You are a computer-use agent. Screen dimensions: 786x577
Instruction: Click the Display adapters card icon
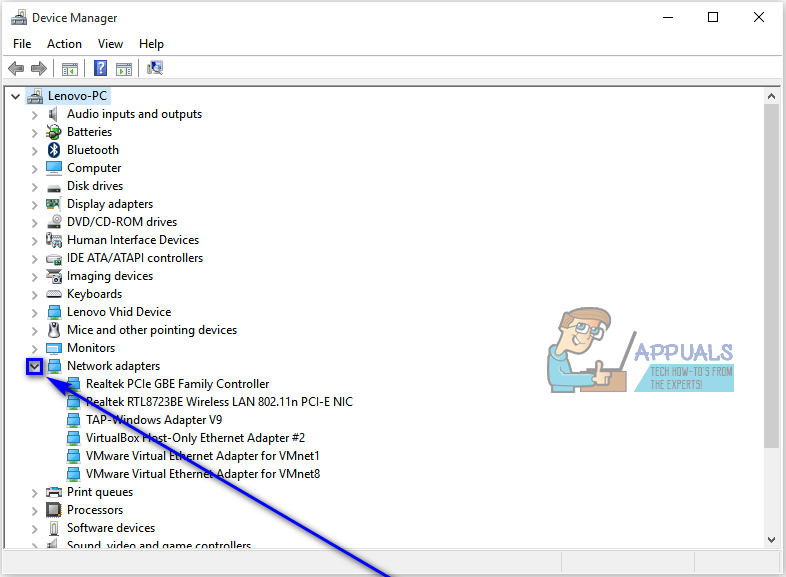54,204
